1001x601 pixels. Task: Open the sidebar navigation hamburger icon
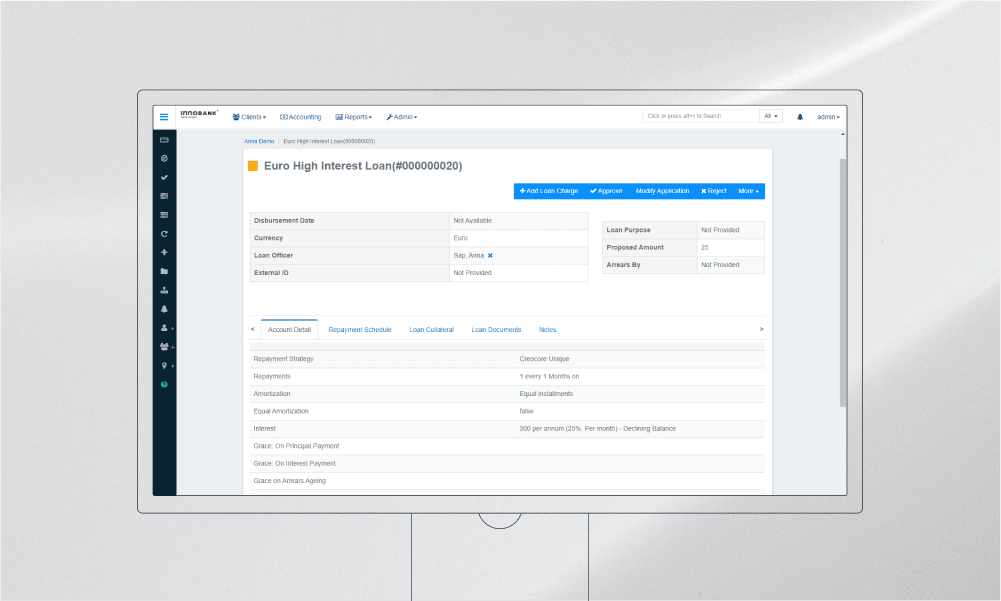[x=163, y=117]
